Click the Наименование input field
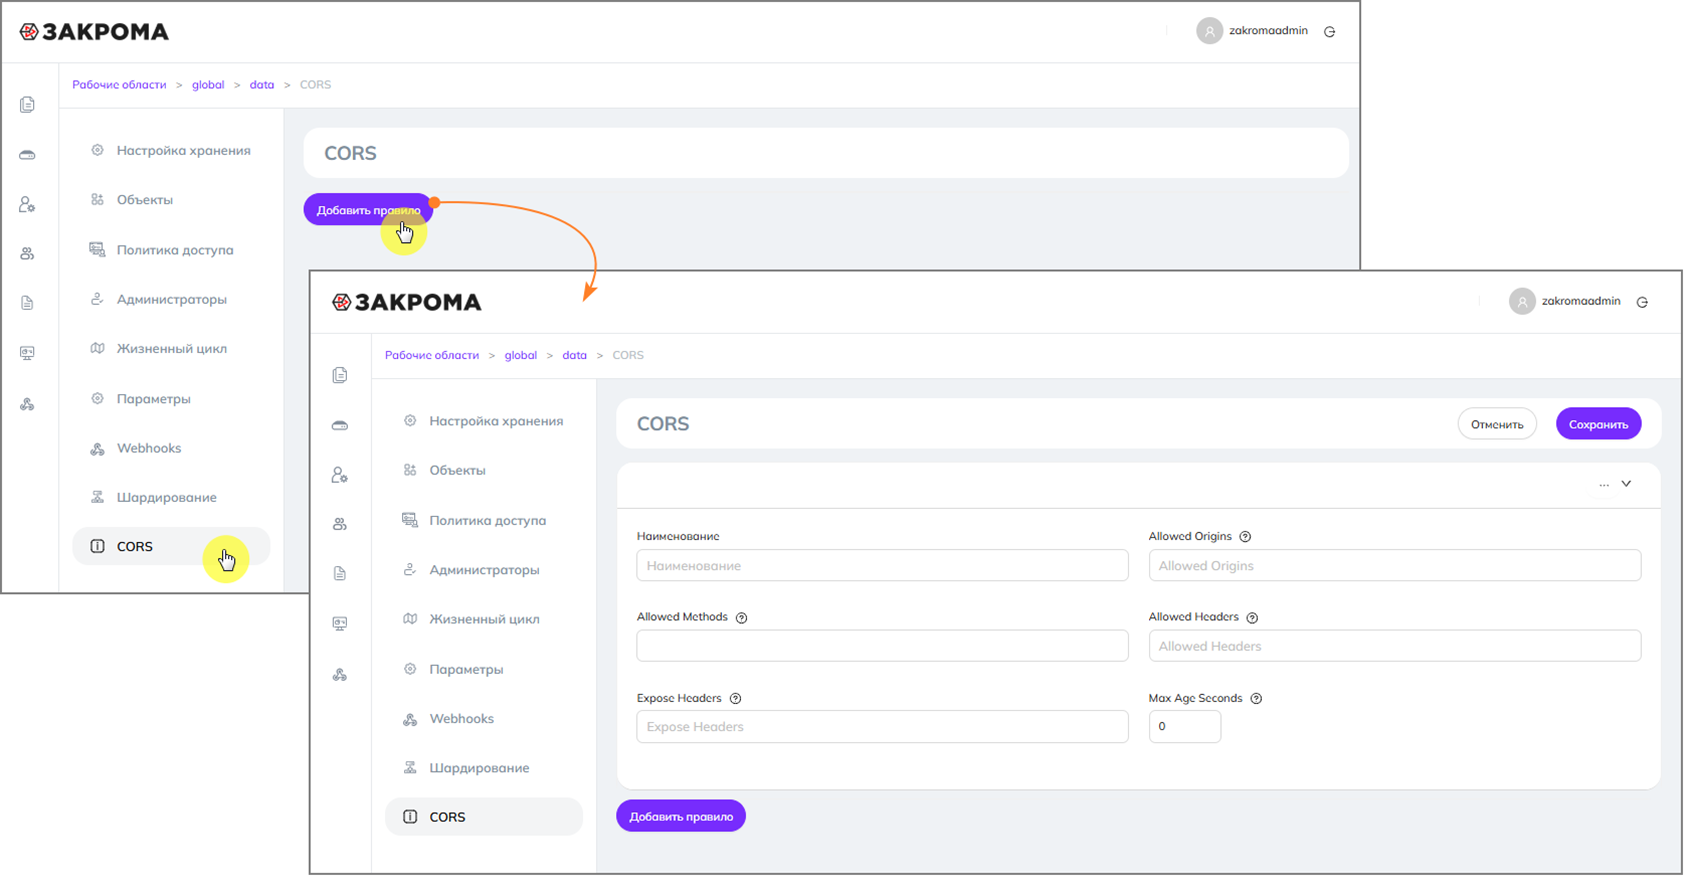The width and height of the screenshot is (1696, 893). point(882,566)
